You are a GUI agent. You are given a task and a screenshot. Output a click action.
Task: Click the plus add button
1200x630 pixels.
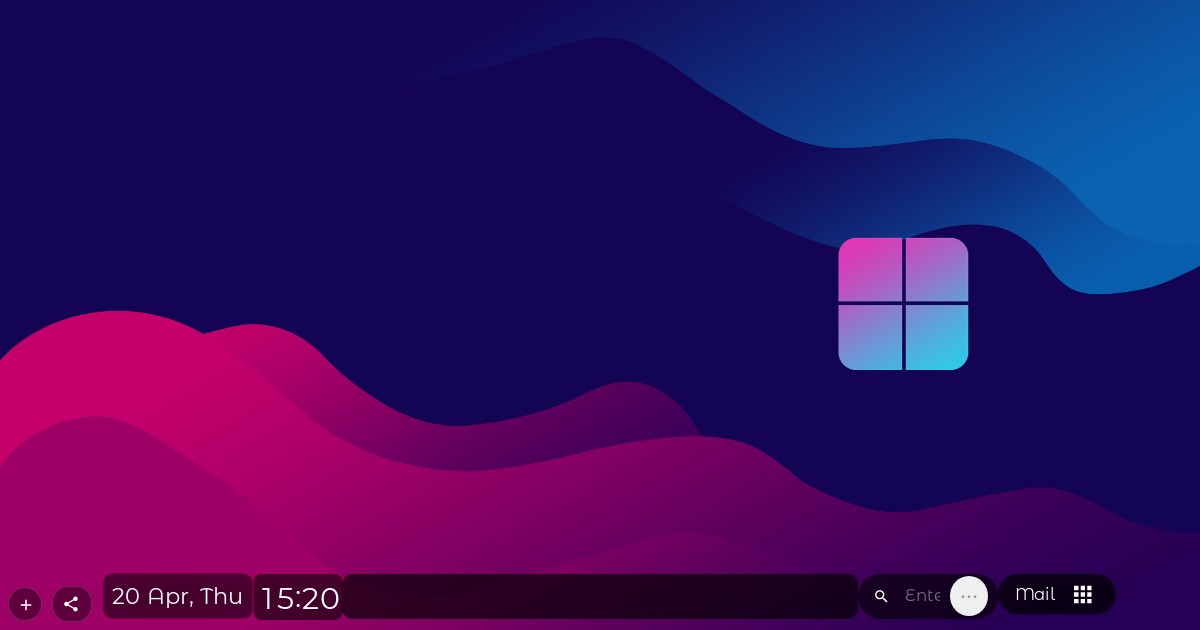pos(25,604)
